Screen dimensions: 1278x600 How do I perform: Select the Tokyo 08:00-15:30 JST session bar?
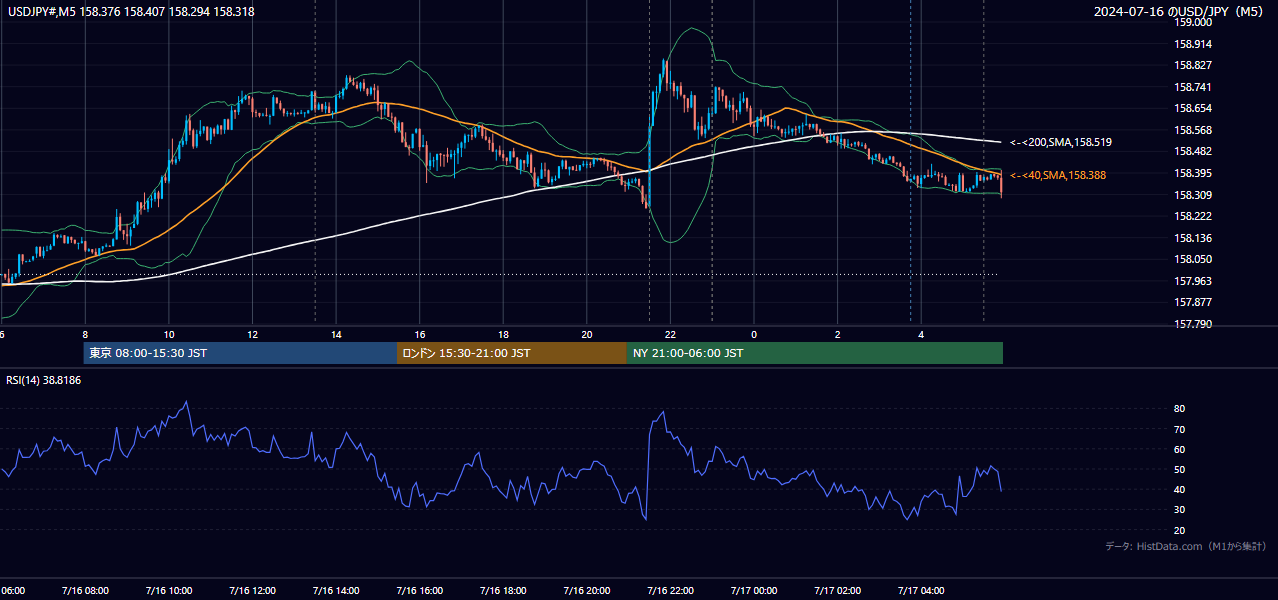[x=240, y=353]
